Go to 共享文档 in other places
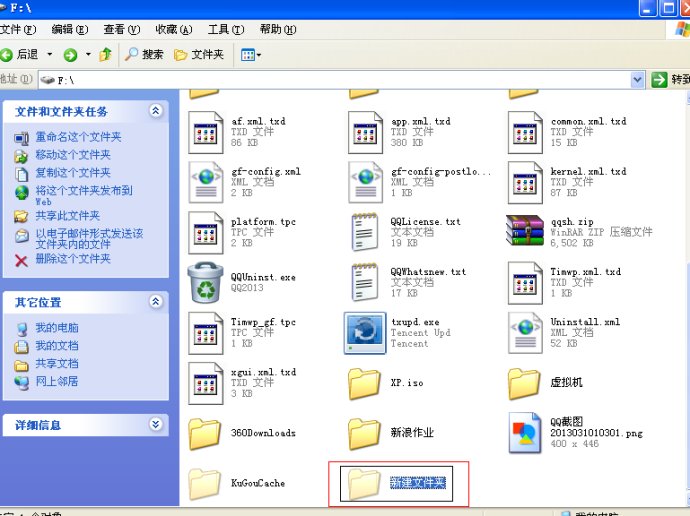The image size is (690, 516). [x=57, y=364]
